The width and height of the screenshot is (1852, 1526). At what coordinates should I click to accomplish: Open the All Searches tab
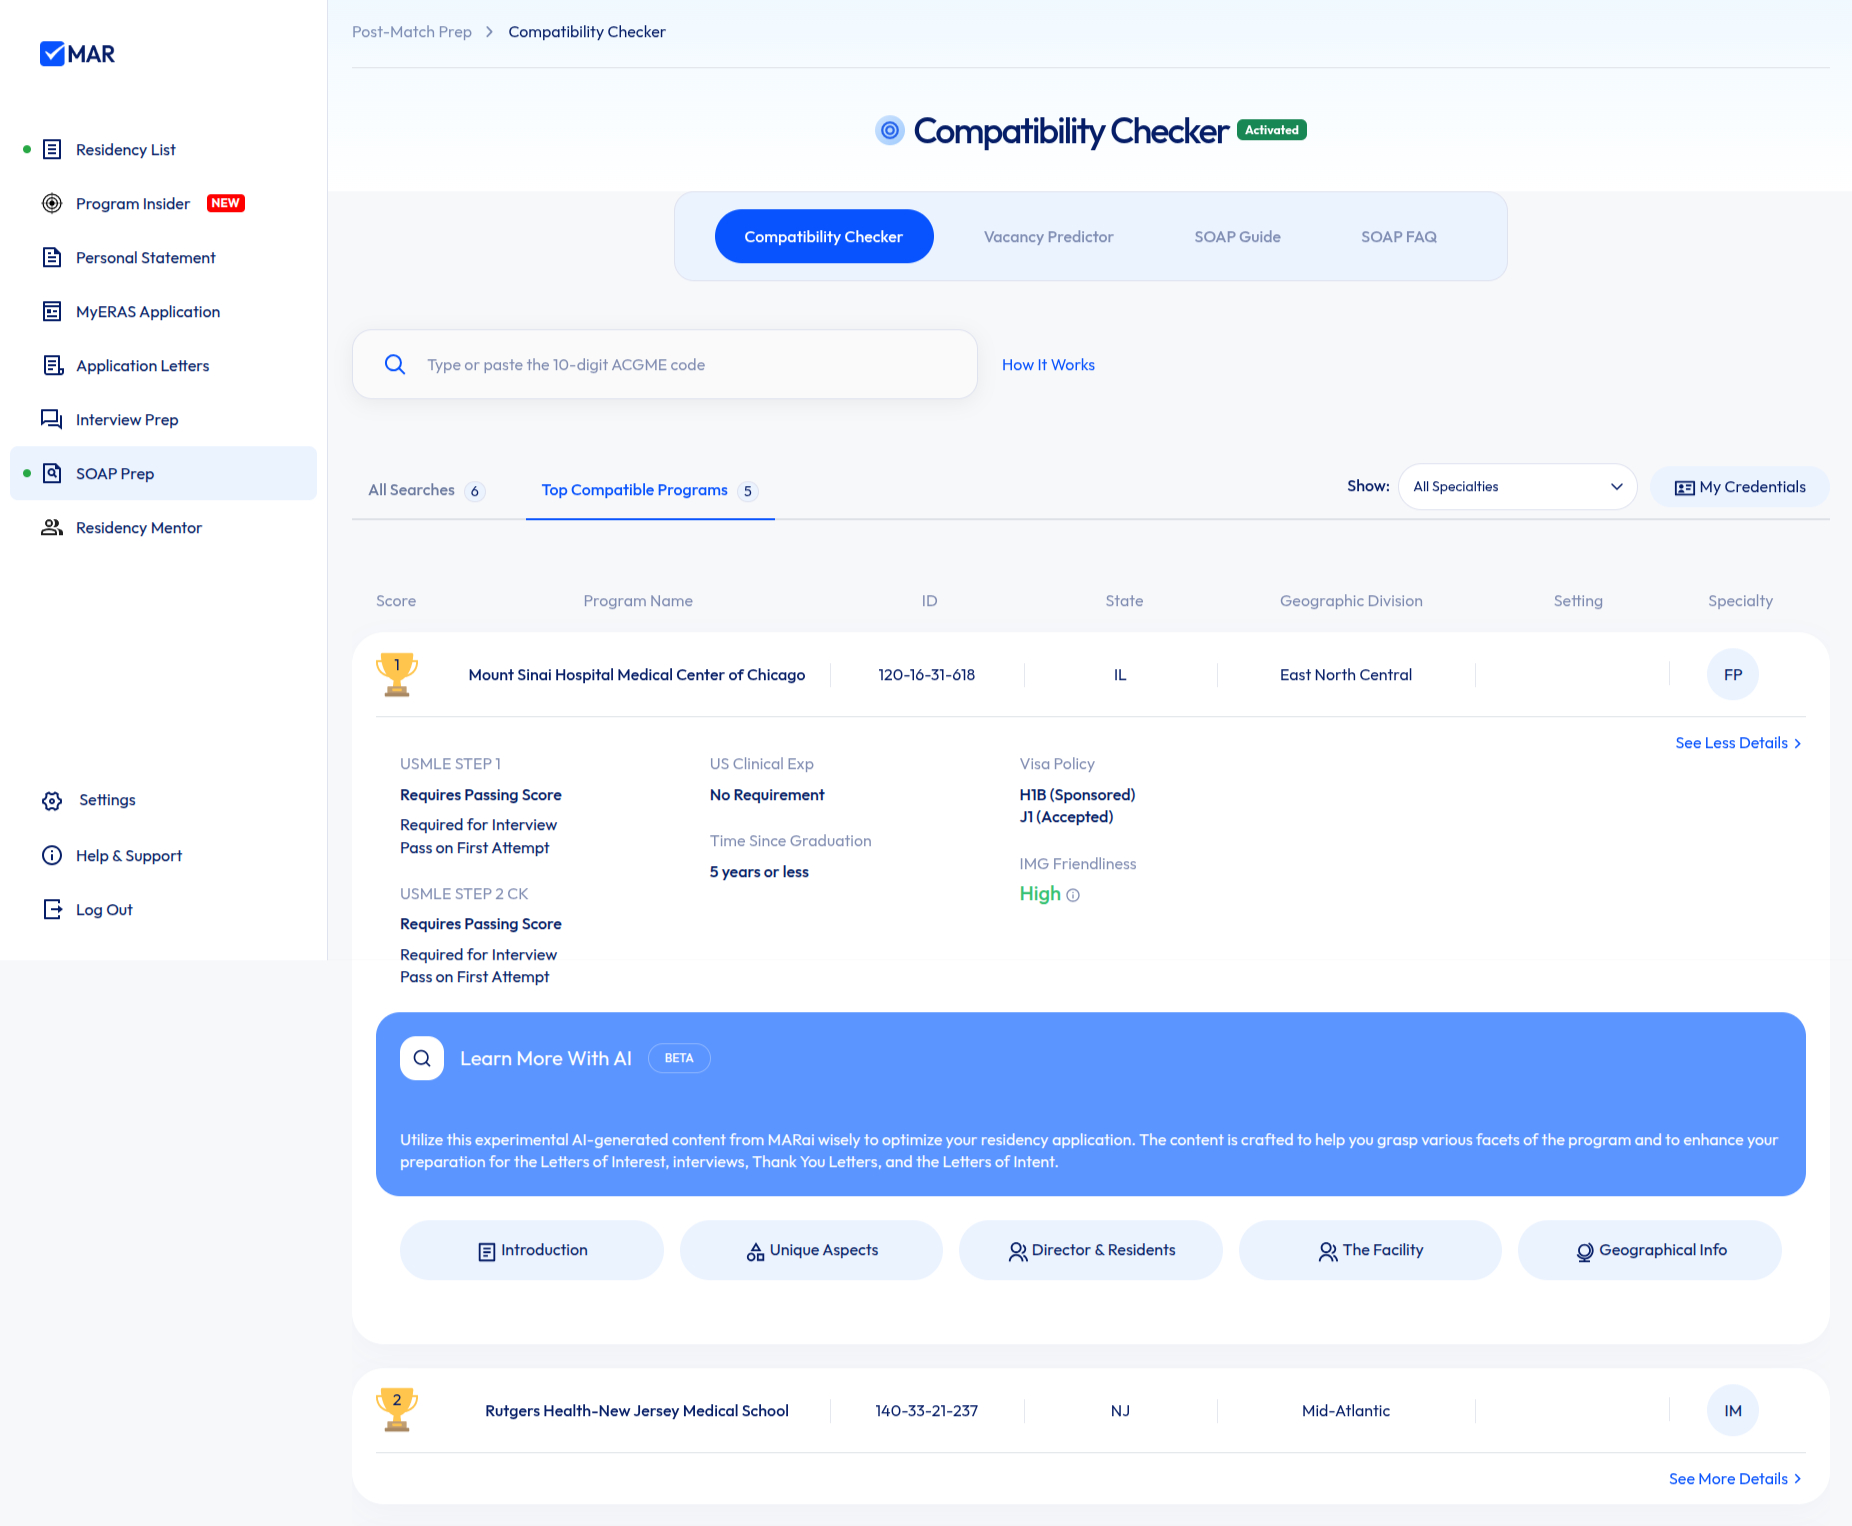(414, 490)
